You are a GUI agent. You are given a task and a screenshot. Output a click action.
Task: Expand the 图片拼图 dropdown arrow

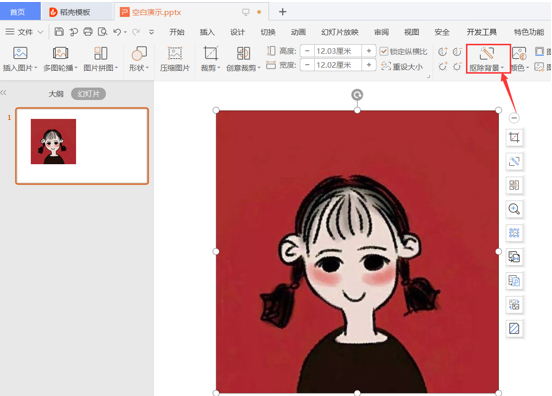(116, 68)
